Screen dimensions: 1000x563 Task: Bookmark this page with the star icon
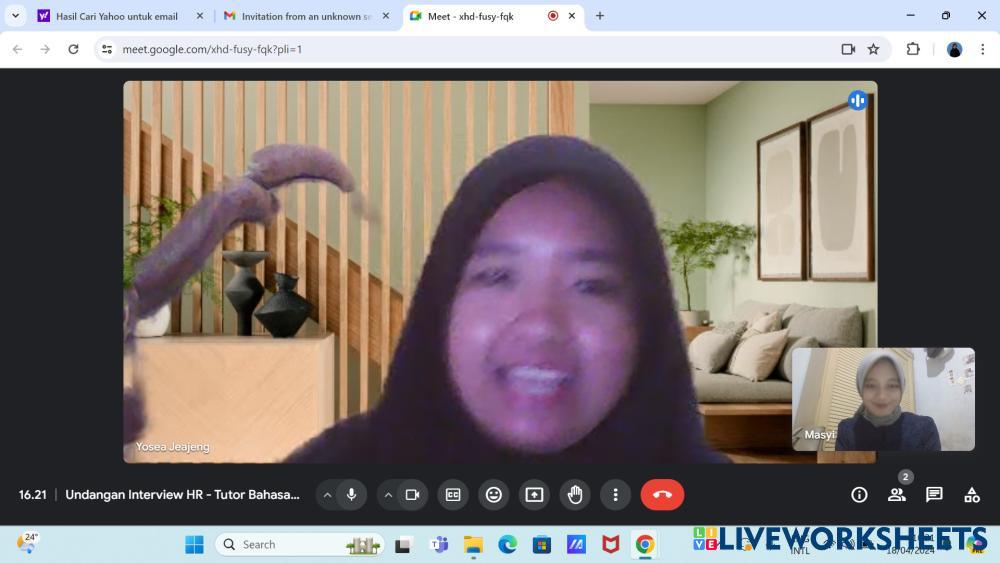point(873,49)
